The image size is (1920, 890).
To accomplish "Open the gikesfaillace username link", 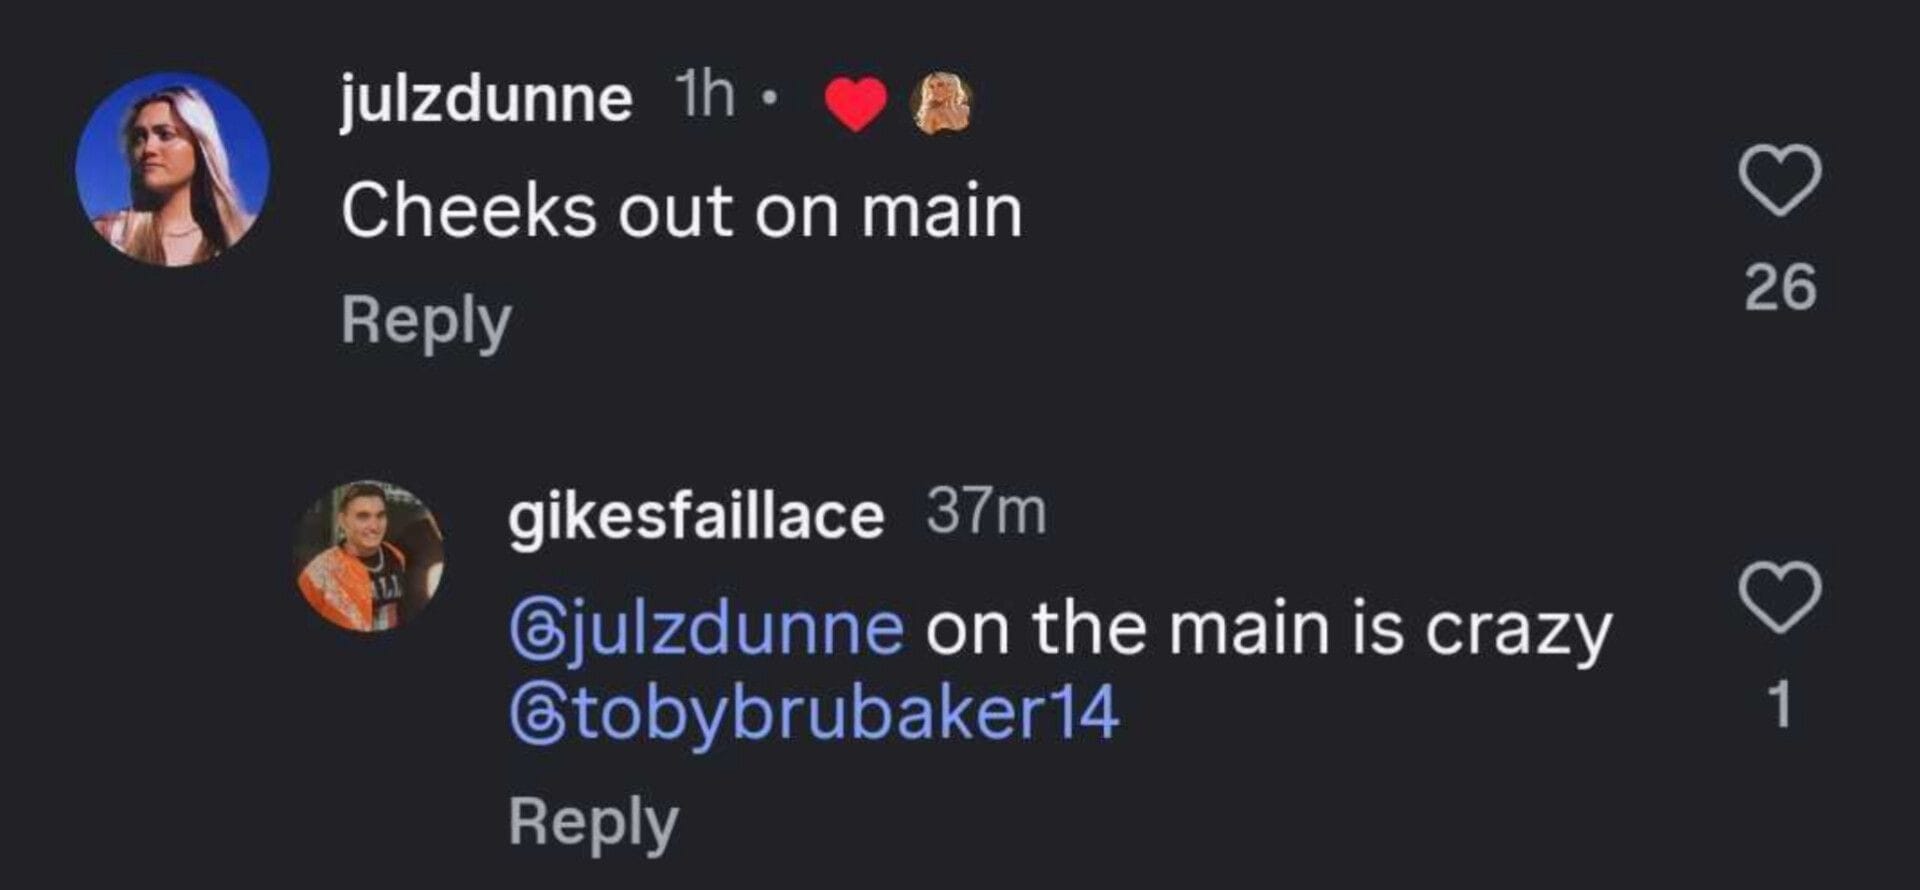I will [x=696, y=516].
